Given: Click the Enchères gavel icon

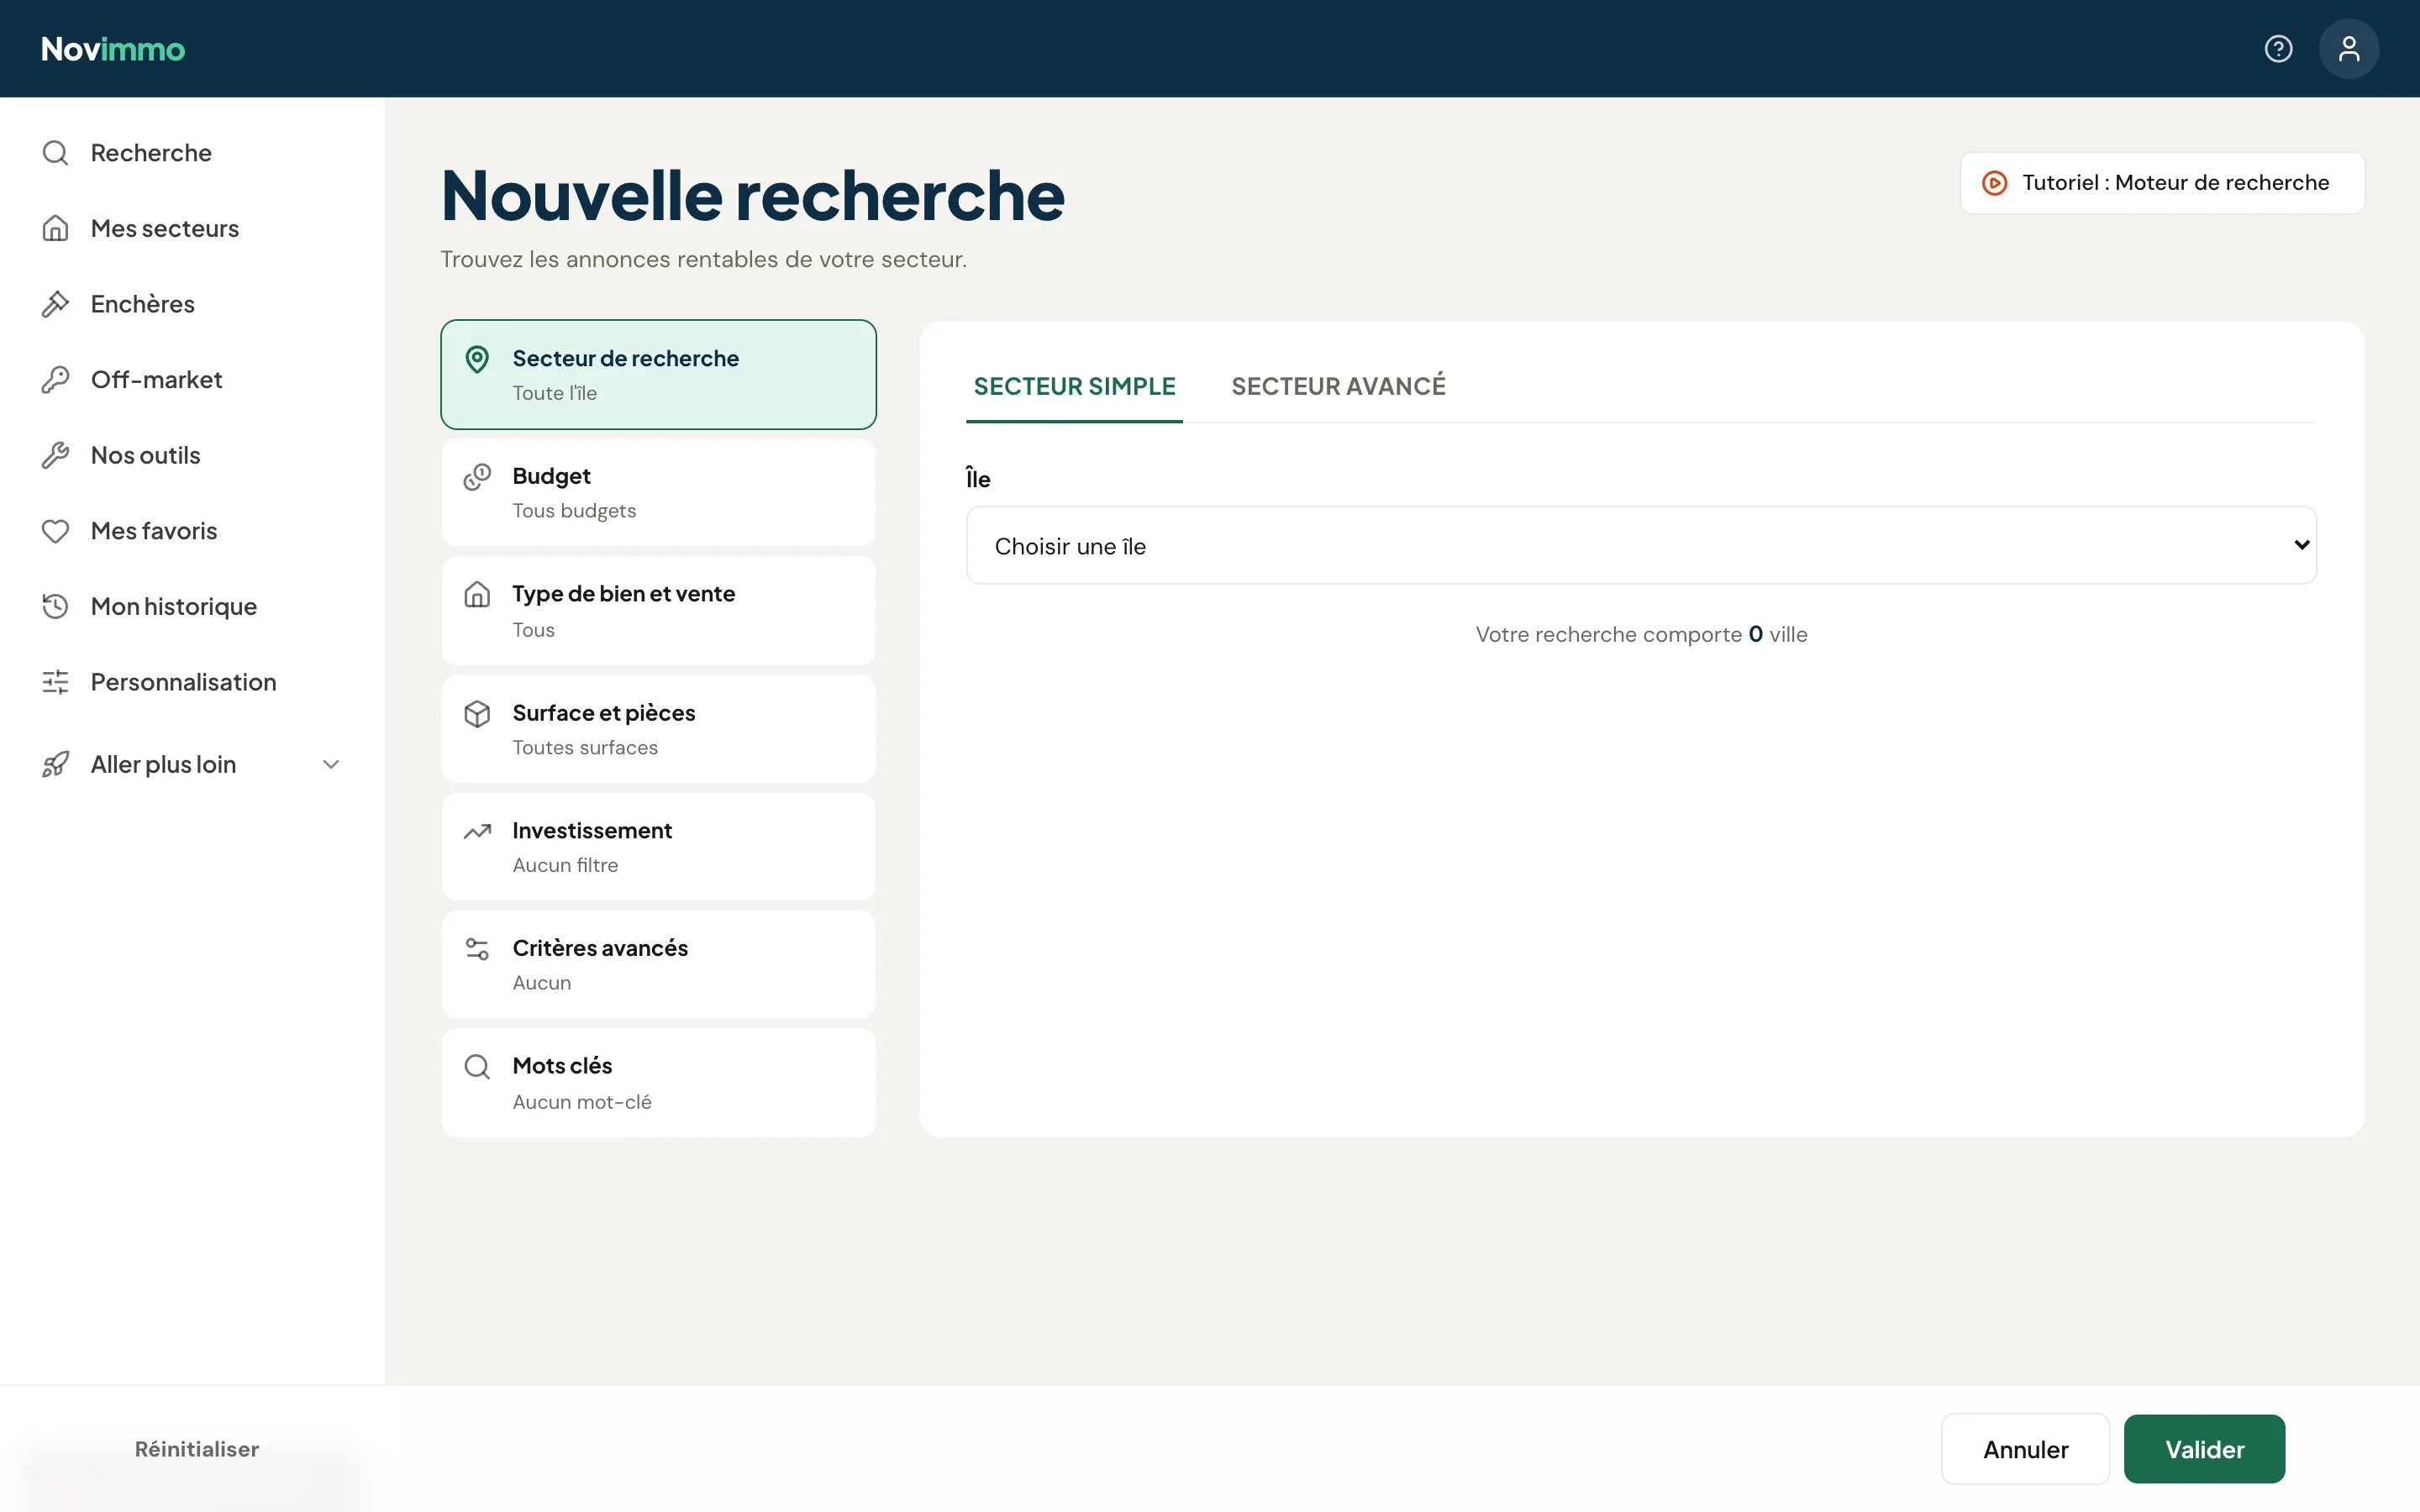Looking at the screenshot, I should click(55, 304).
